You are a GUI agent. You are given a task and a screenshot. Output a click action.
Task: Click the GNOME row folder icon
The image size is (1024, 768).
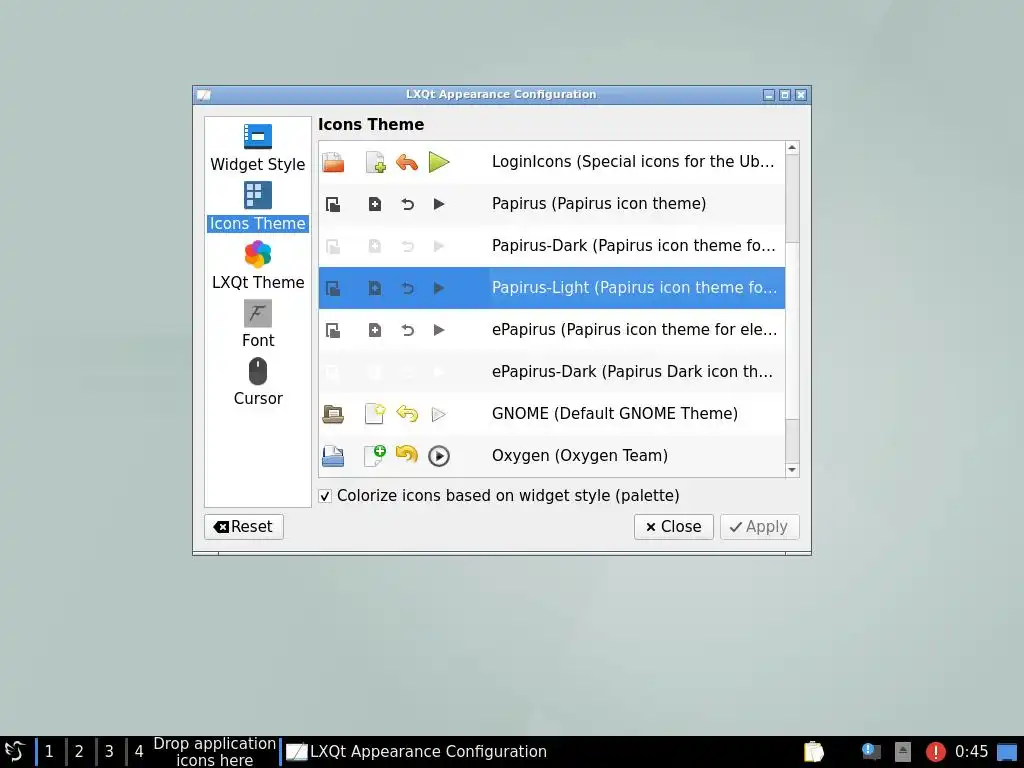(x=333, y=414)
